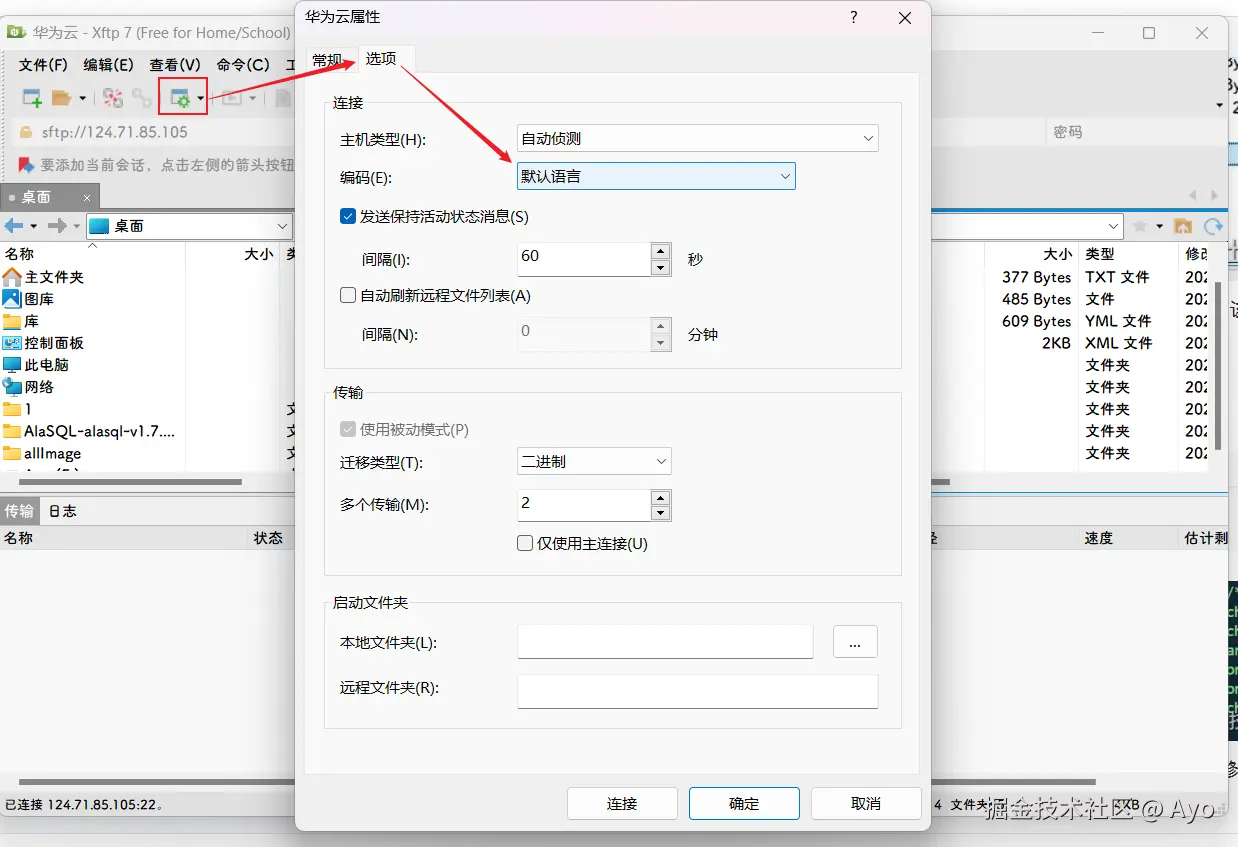
Task: Toggle 使用被动模式 checkbox
Action: click(348, 429)
